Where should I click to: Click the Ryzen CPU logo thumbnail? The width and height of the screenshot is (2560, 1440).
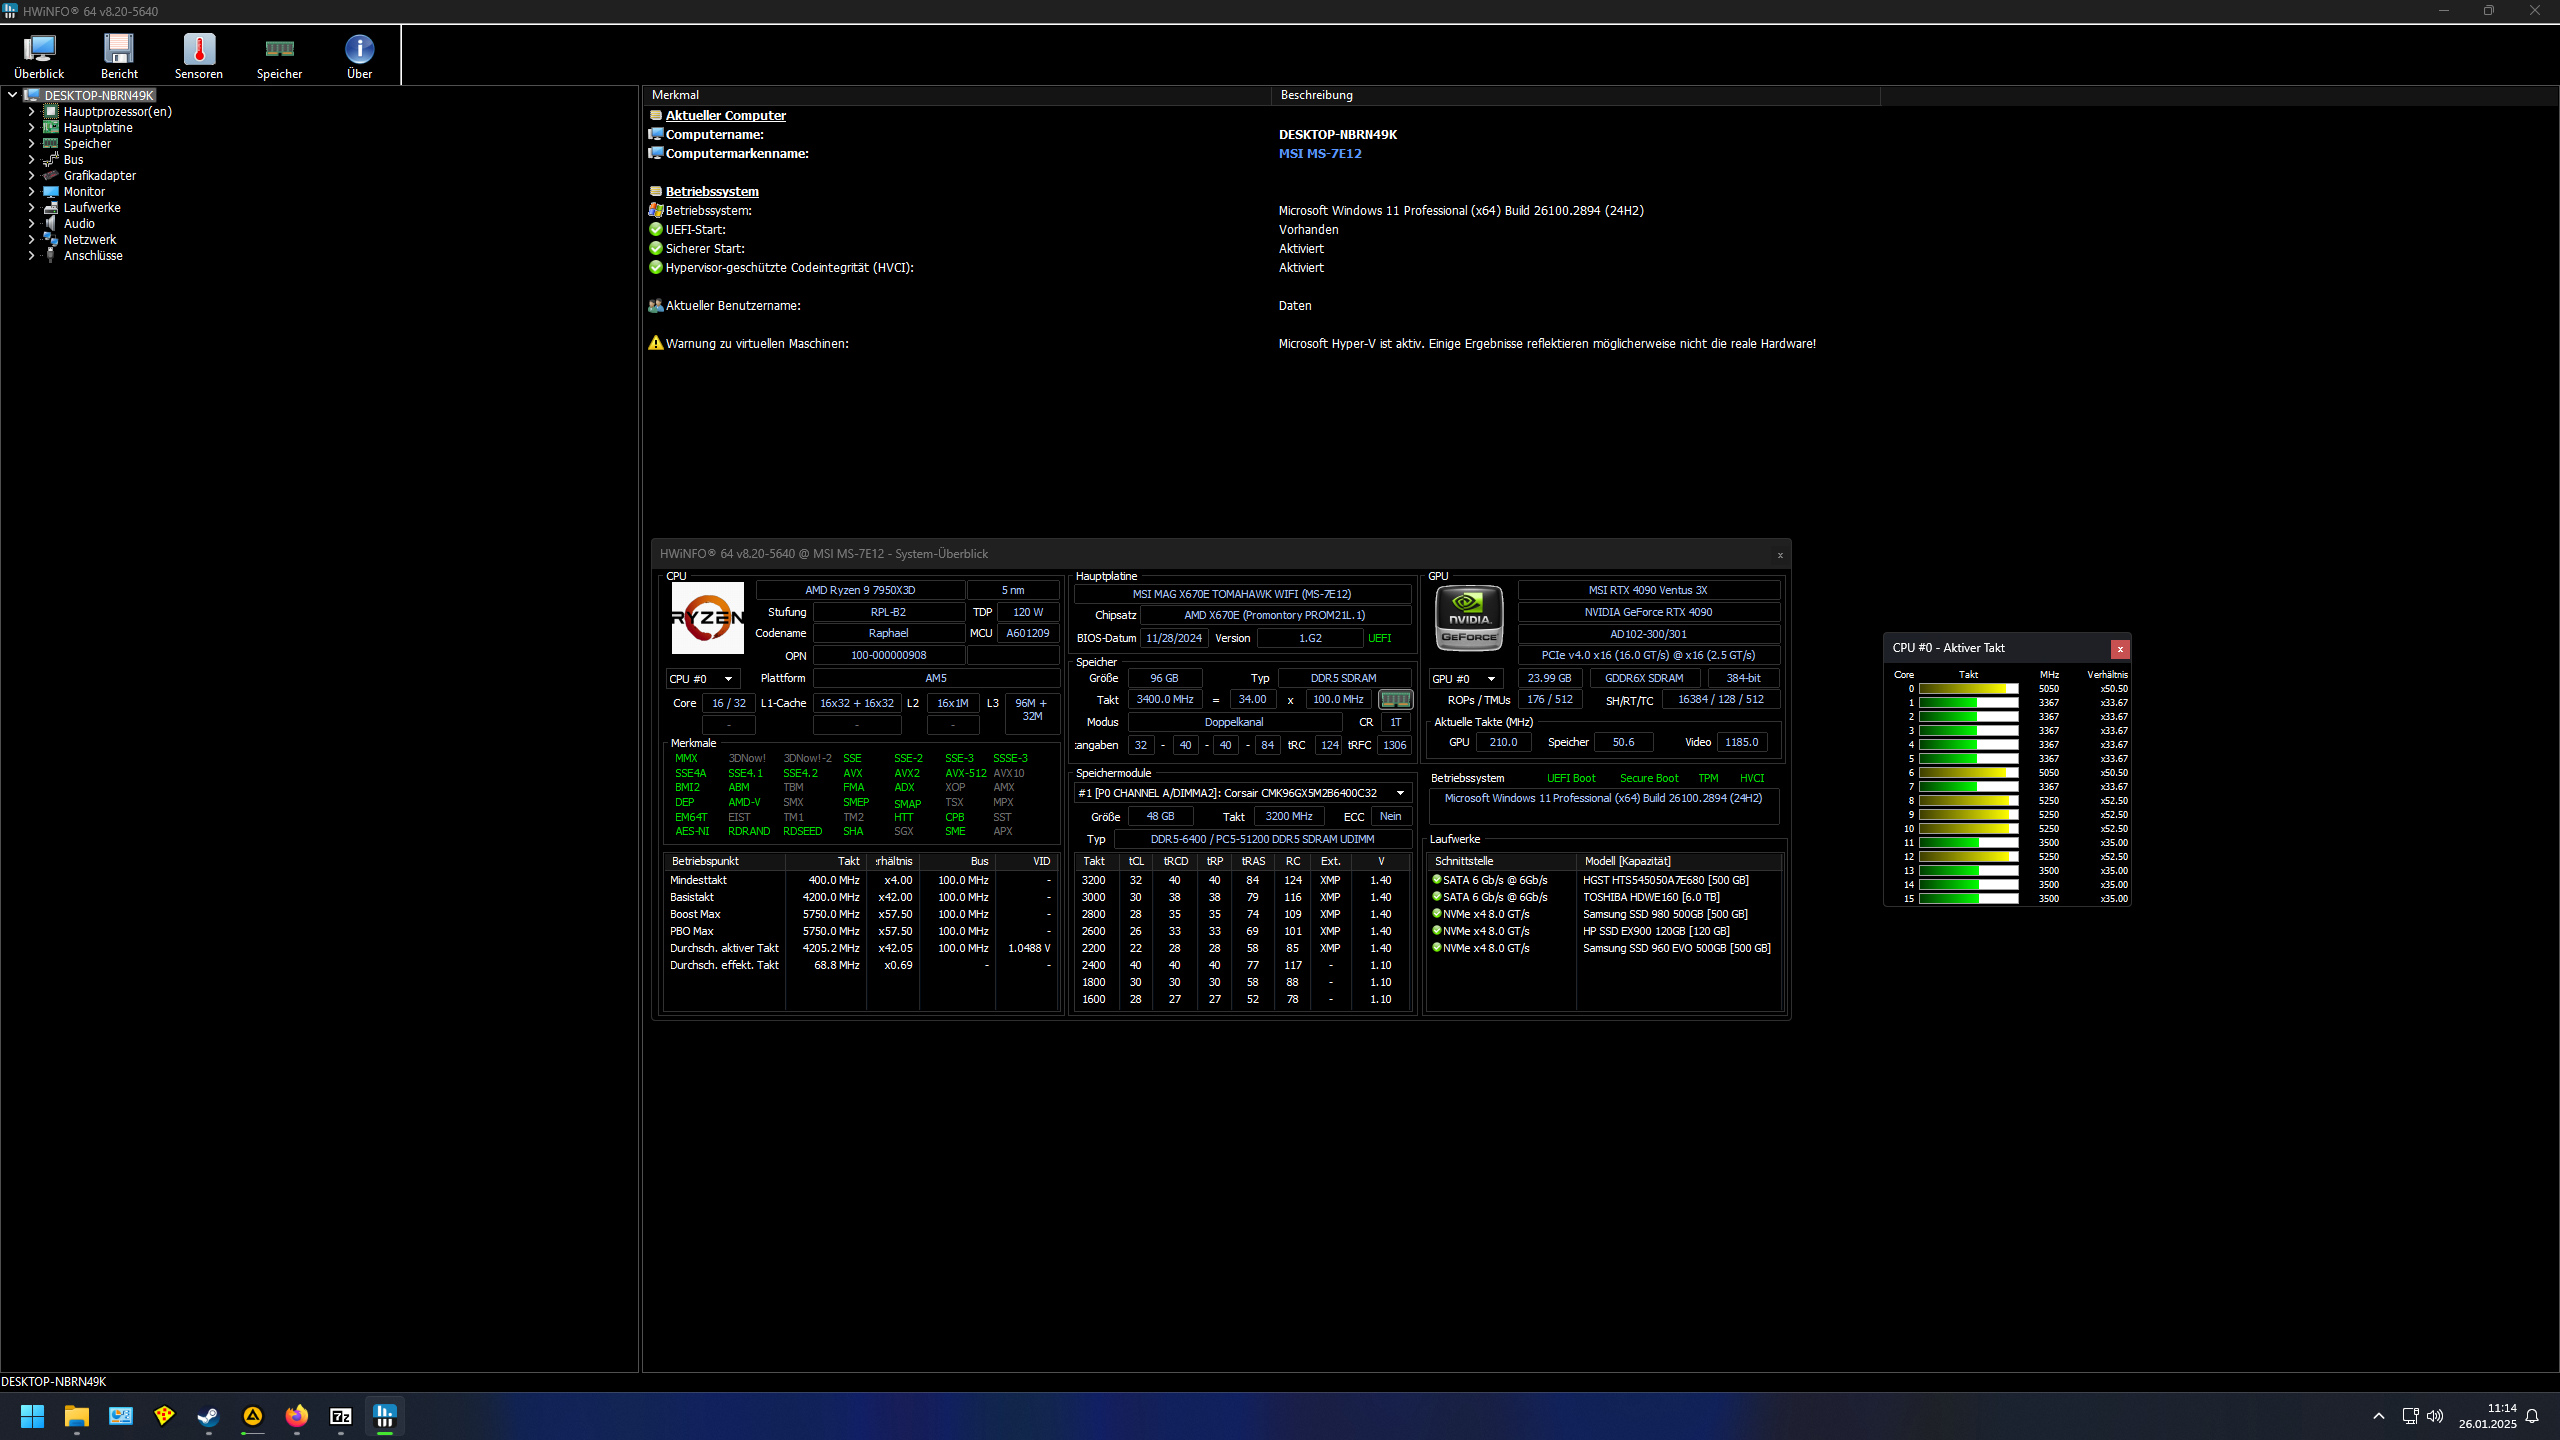tap(707, 618)
